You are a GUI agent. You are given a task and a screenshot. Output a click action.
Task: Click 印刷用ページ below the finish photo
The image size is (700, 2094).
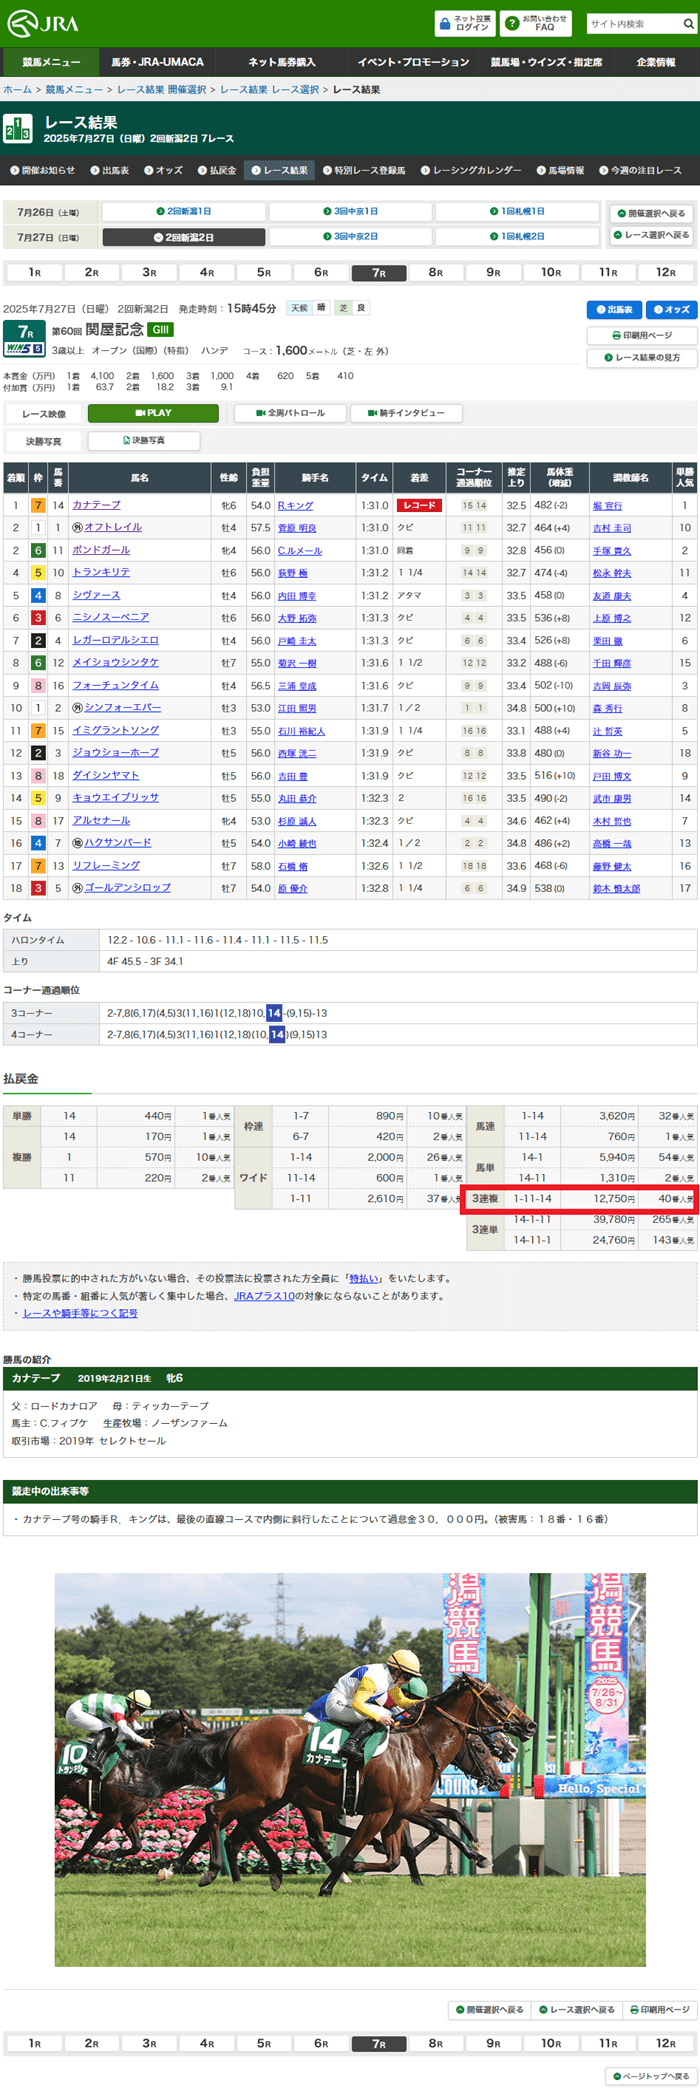[660, 2009]
